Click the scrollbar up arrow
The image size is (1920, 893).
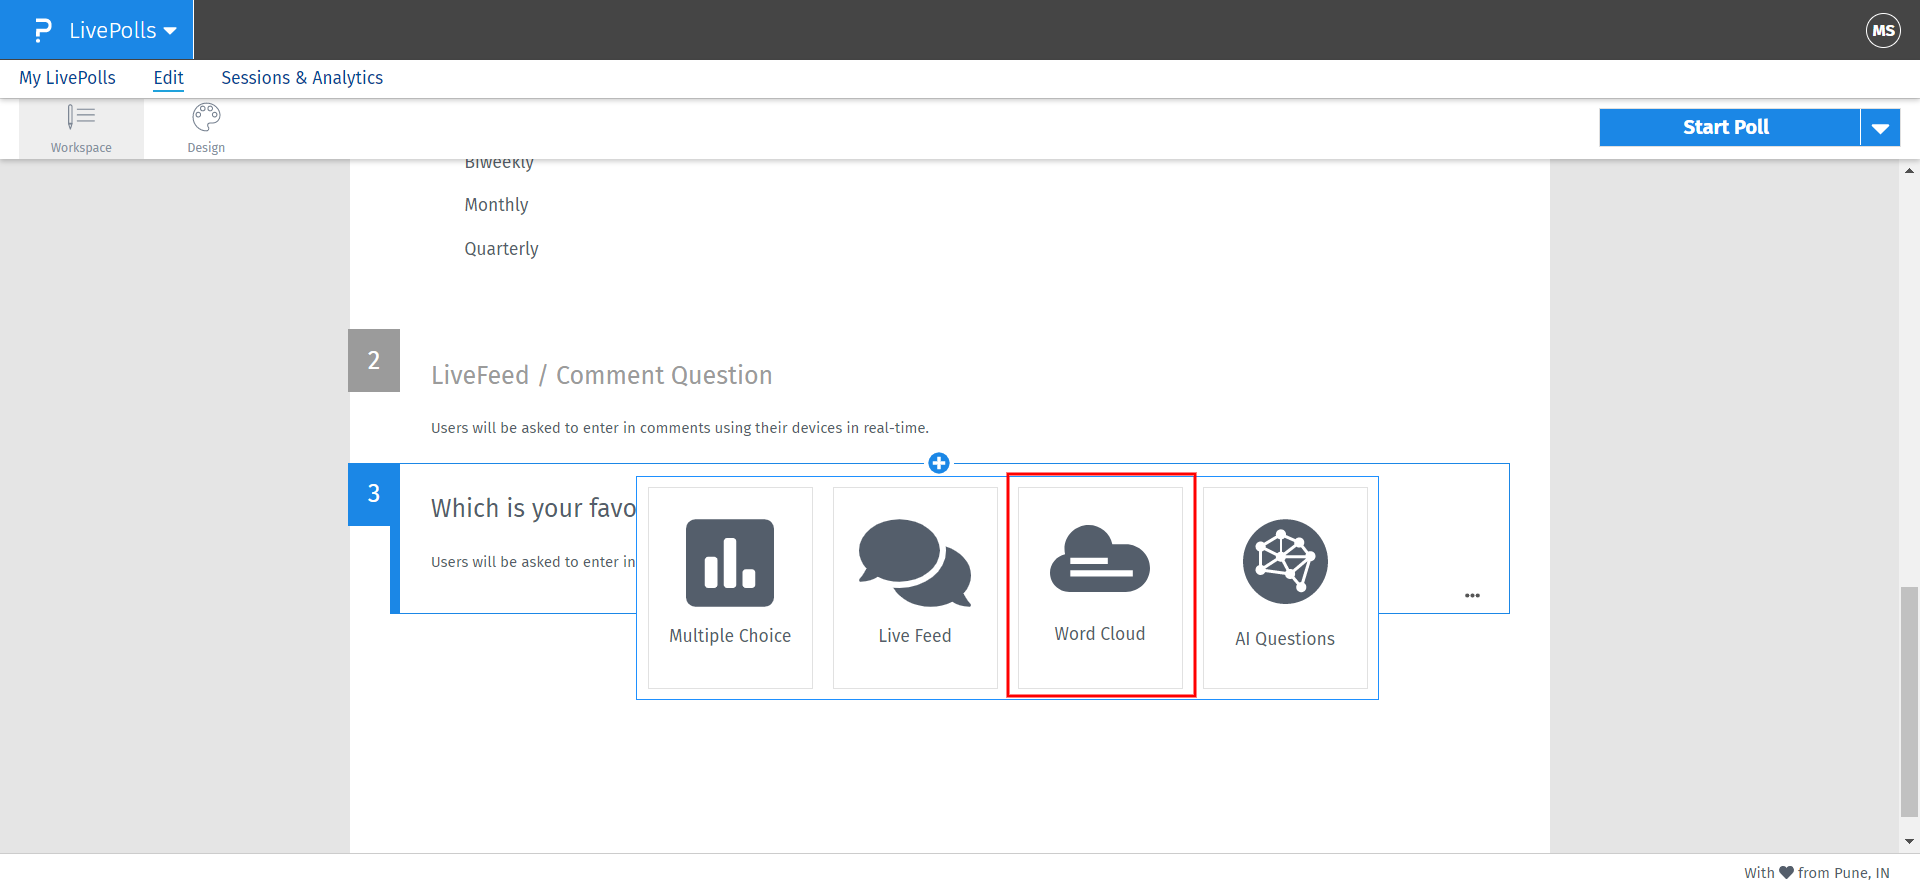tap(1909, 171)
